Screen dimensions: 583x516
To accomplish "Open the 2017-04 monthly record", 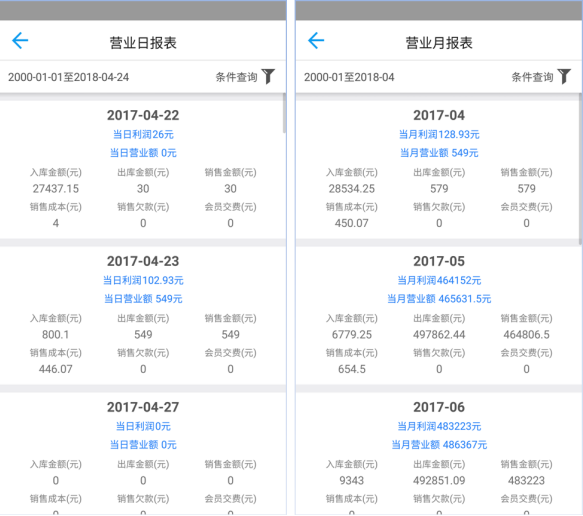I will (x=439, y=170).
